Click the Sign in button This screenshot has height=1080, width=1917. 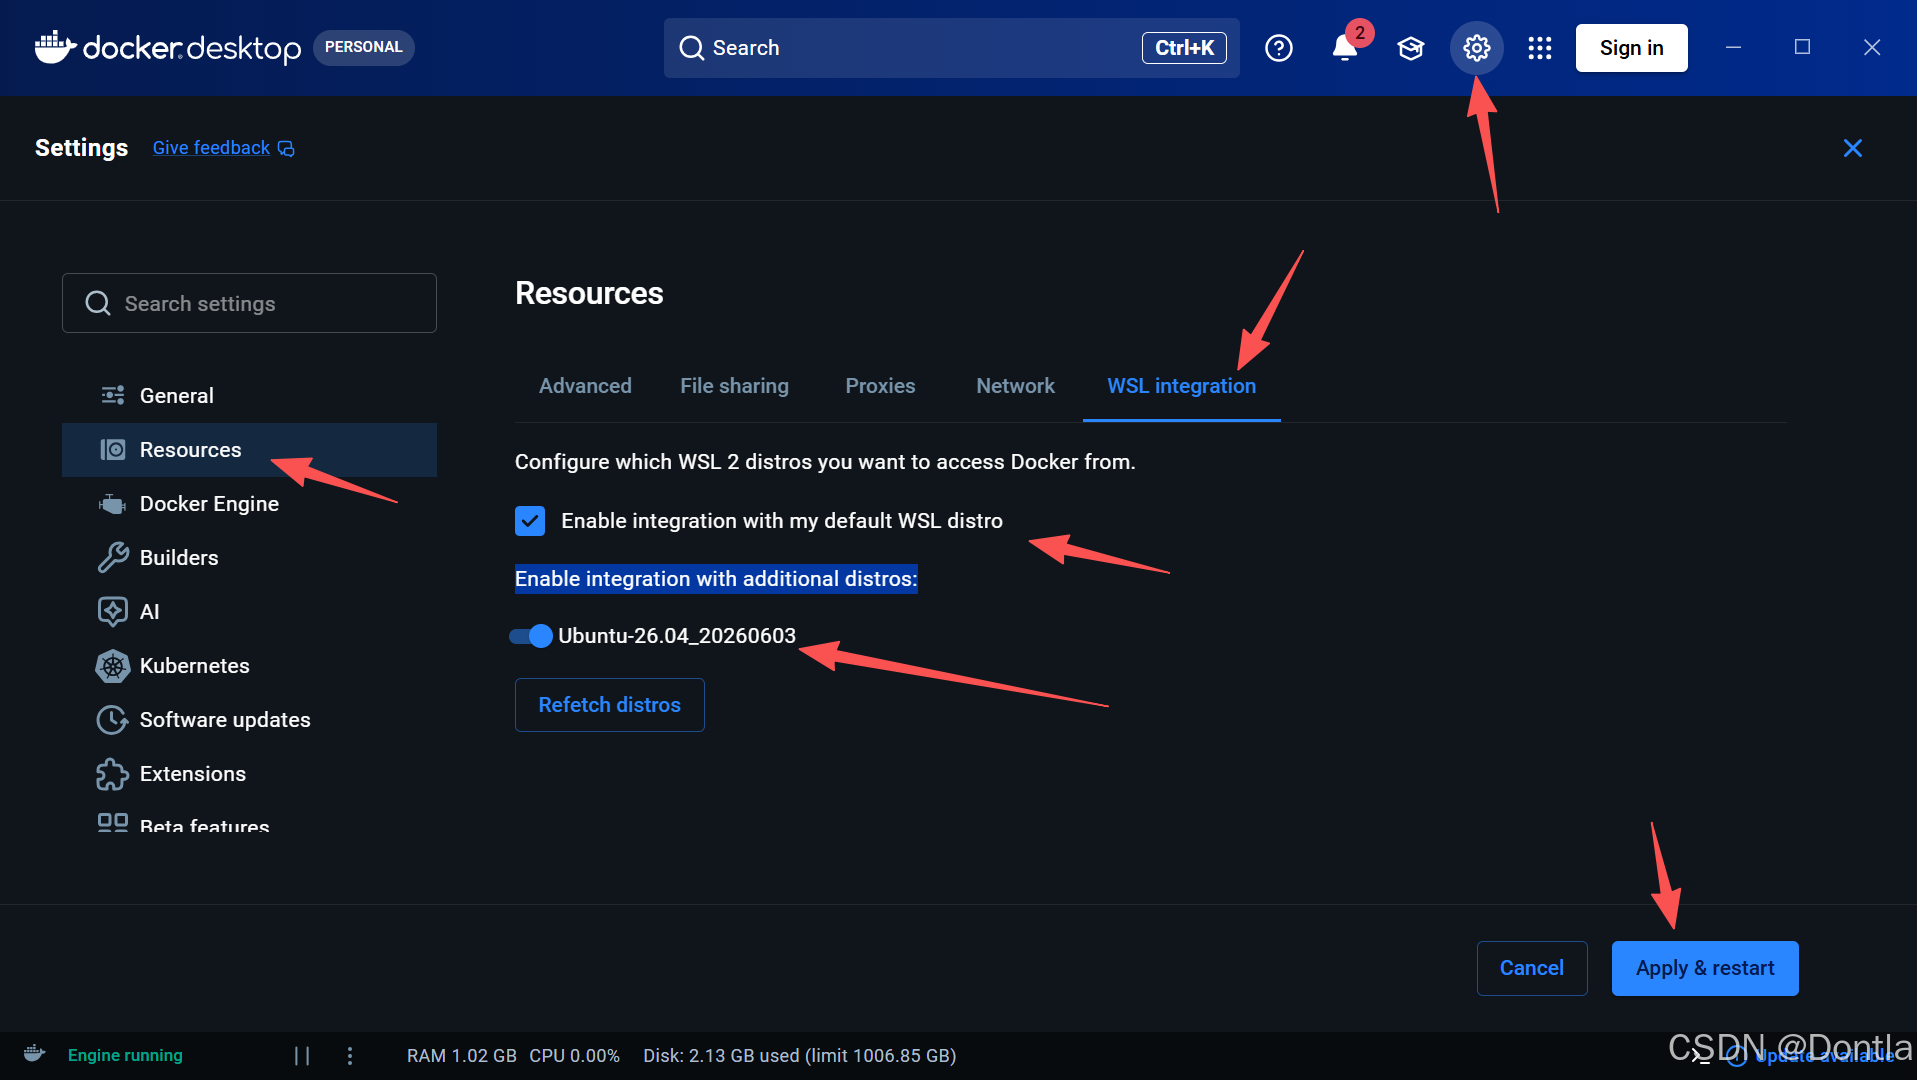[1631, 48]
